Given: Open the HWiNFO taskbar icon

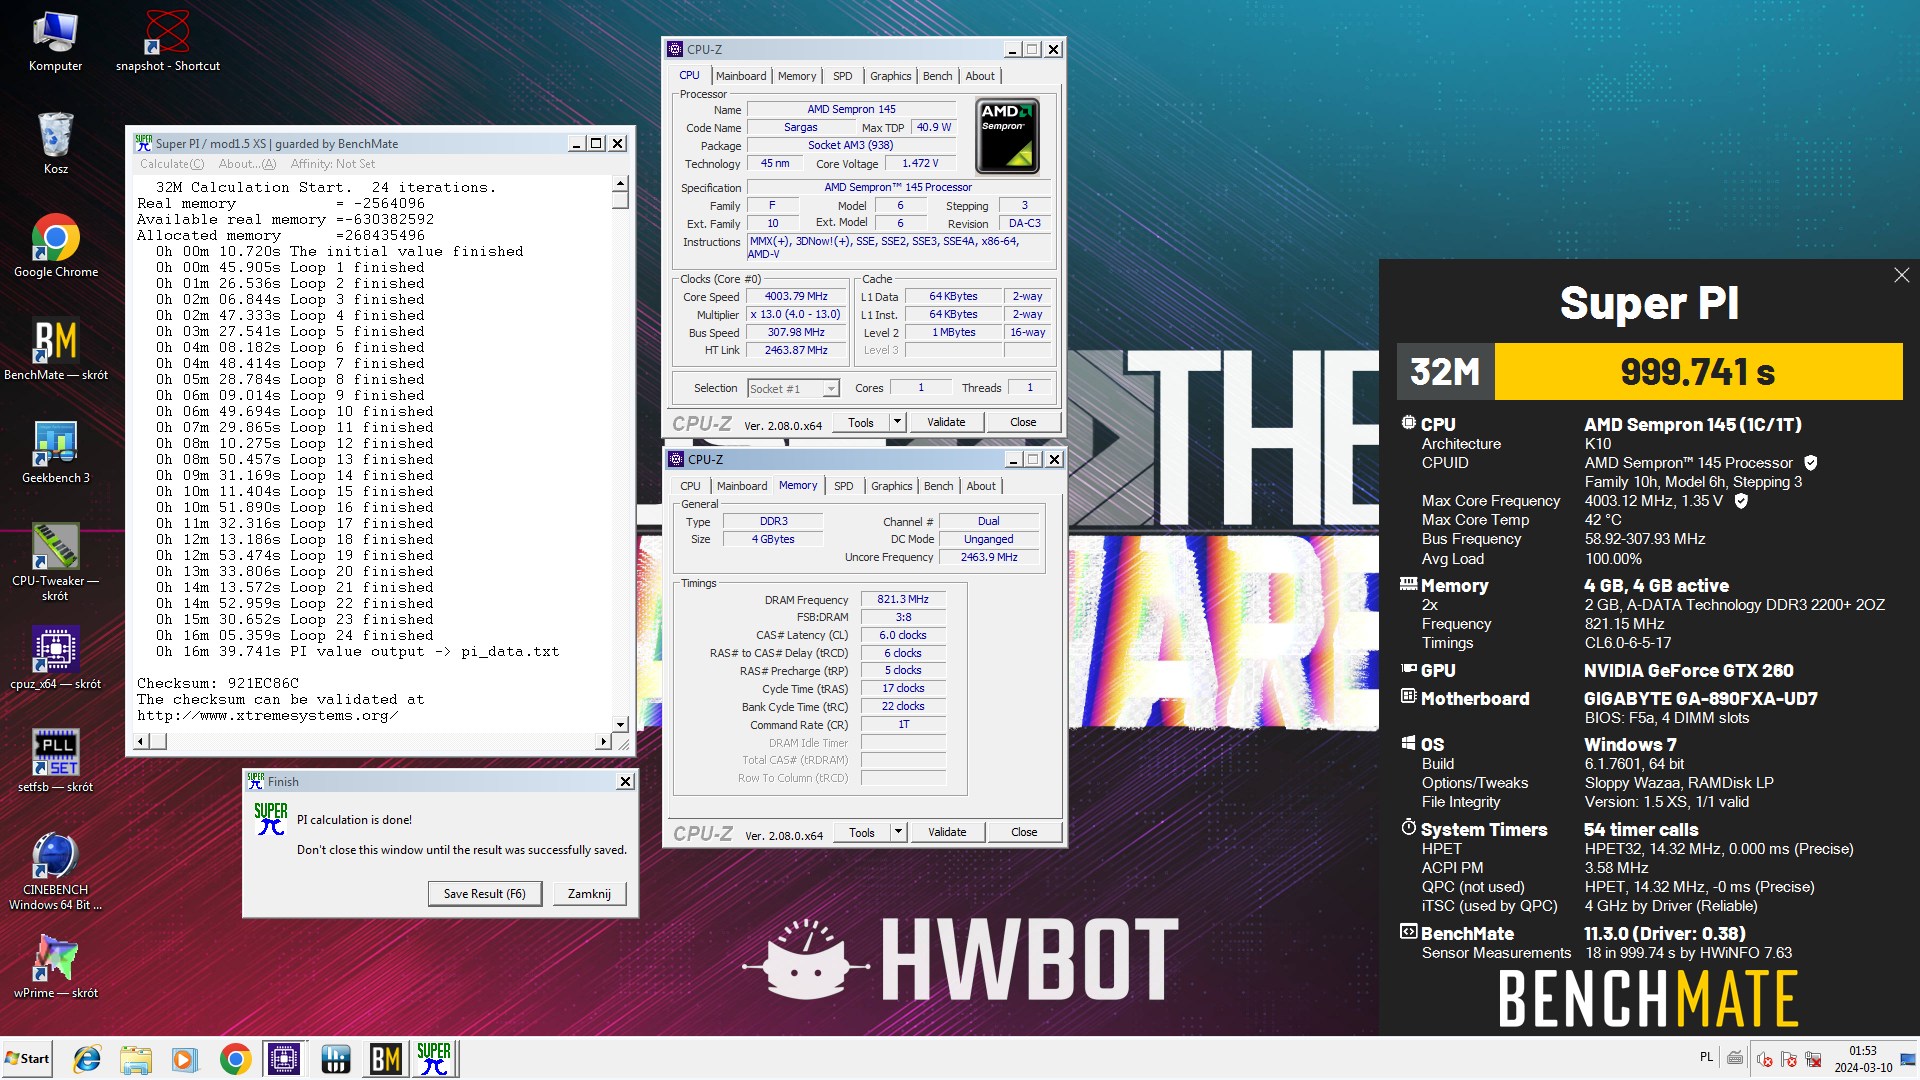Looking at the screenshot, I should (x=335, y=1059).
